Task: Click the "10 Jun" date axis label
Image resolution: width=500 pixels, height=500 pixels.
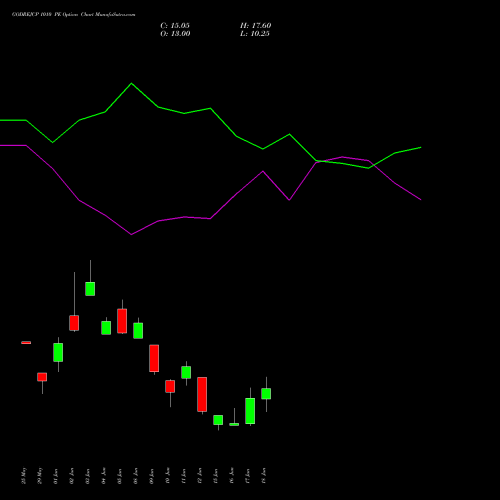Action: pyautogui.click(x=168, y=476)
